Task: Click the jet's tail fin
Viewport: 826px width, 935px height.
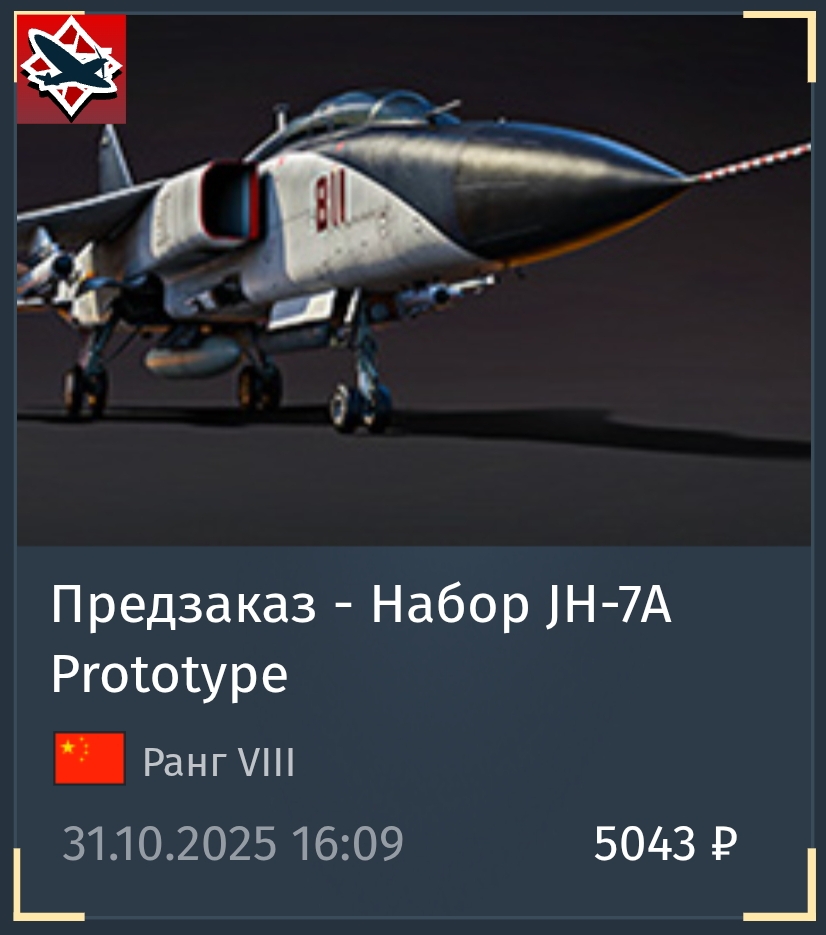Action: pyautogui.click(x=115, y=157)
